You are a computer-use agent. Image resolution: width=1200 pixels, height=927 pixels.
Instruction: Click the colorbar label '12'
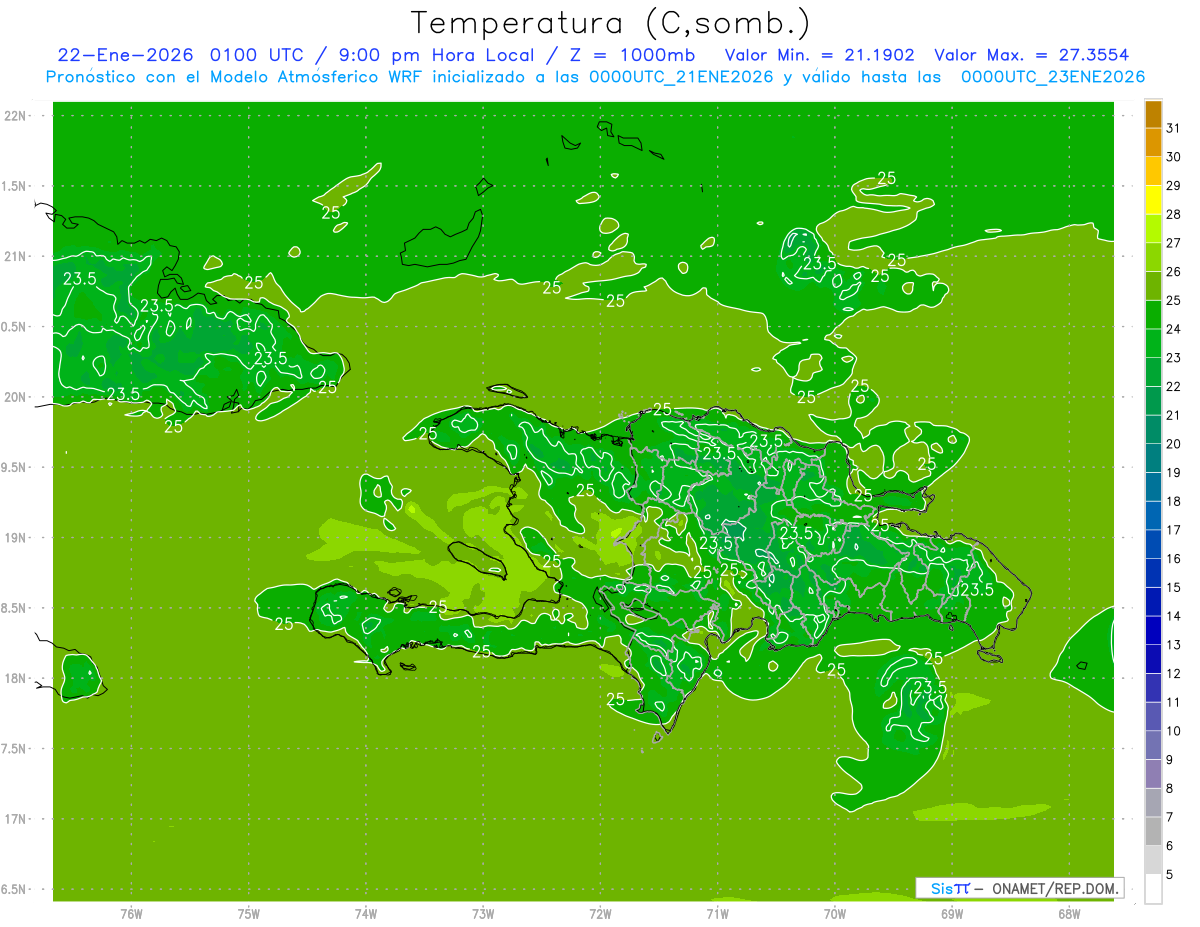tap(1173, 673)
